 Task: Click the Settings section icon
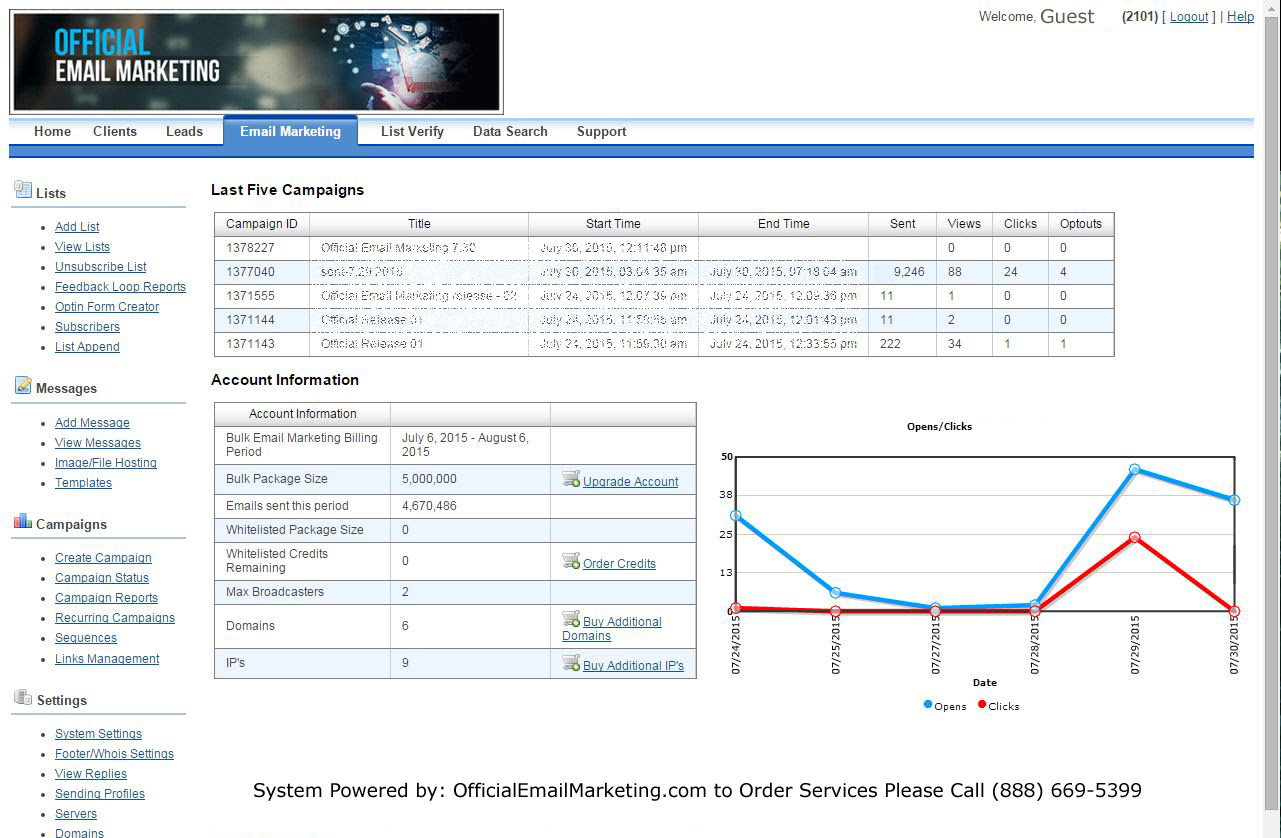pyautogui.click(x=22, y=697)
